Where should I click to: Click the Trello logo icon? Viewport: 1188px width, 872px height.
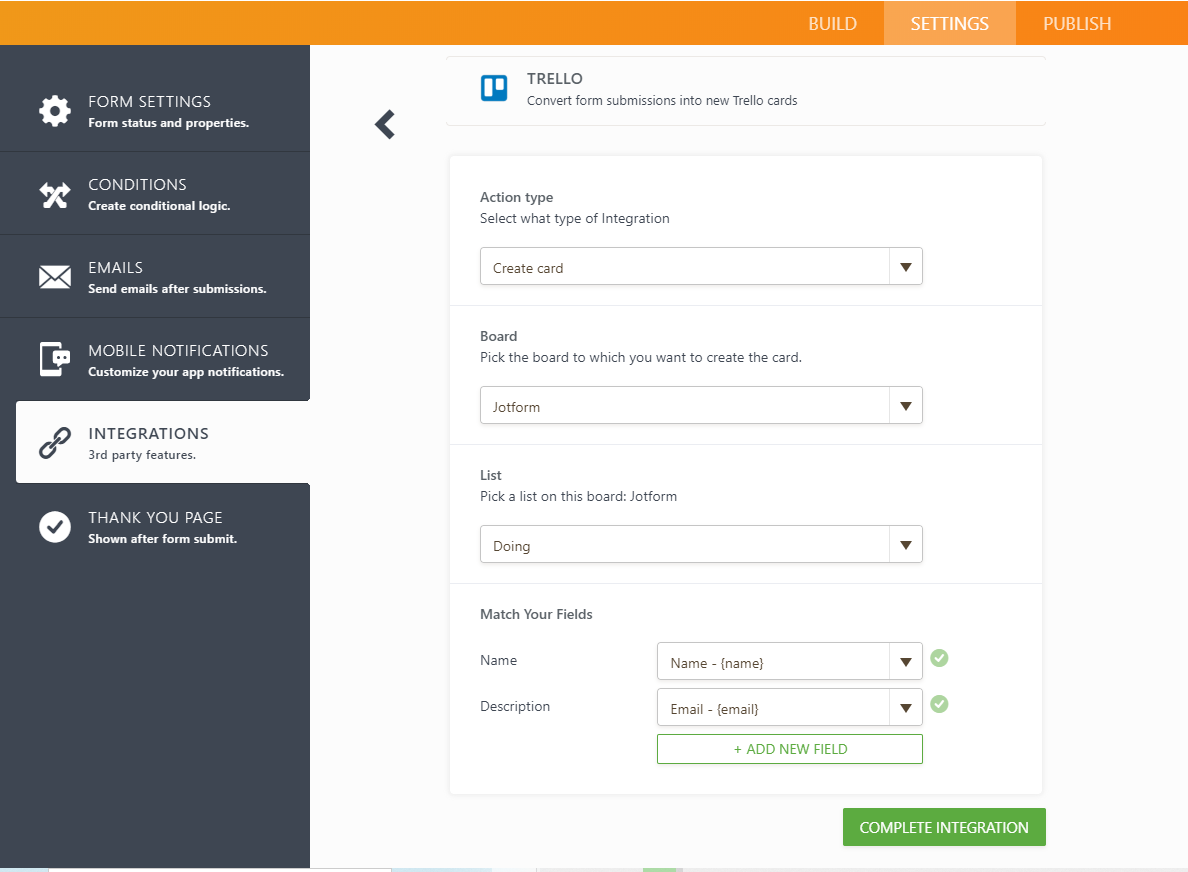[x=494, y=89]
